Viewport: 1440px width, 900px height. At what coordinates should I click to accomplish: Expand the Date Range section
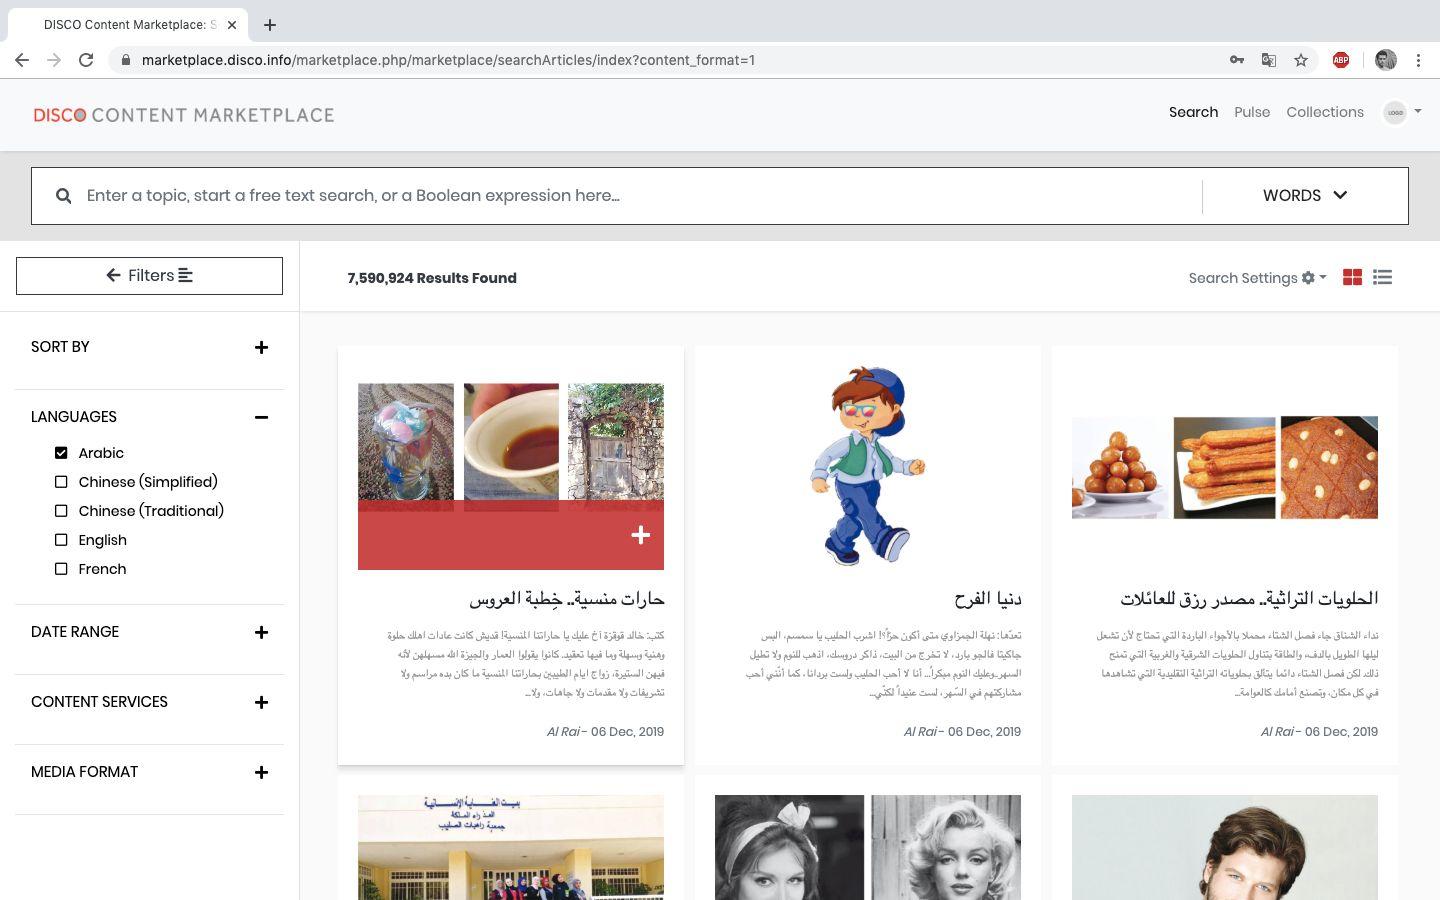pyautogui.click(x=261, y=632)
